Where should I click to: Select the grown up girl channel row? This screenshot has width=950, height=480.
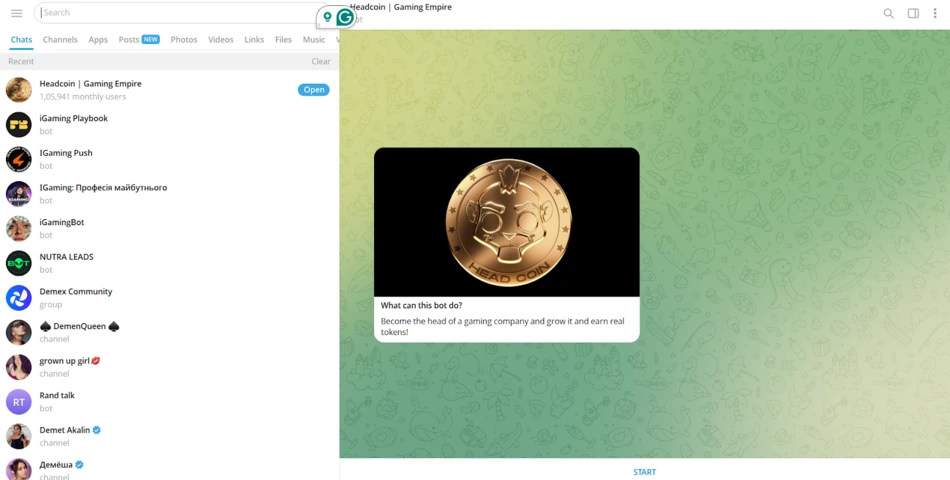click(169, 367)
